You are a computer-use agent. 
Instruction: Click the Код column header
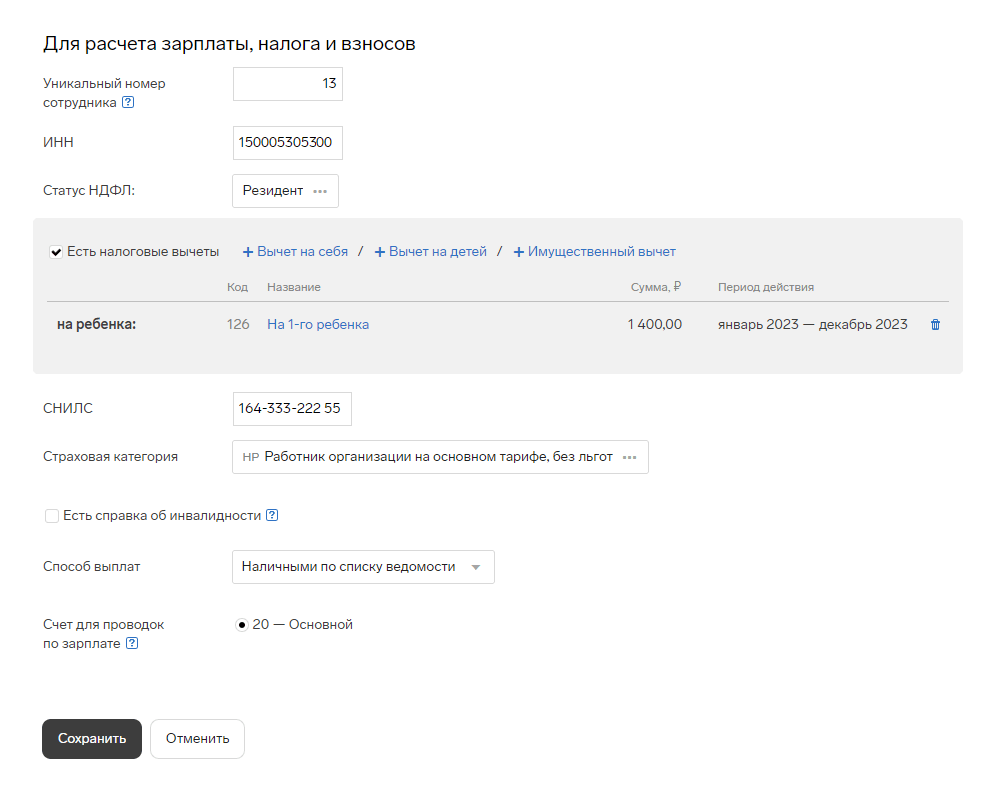coord(237,287)
